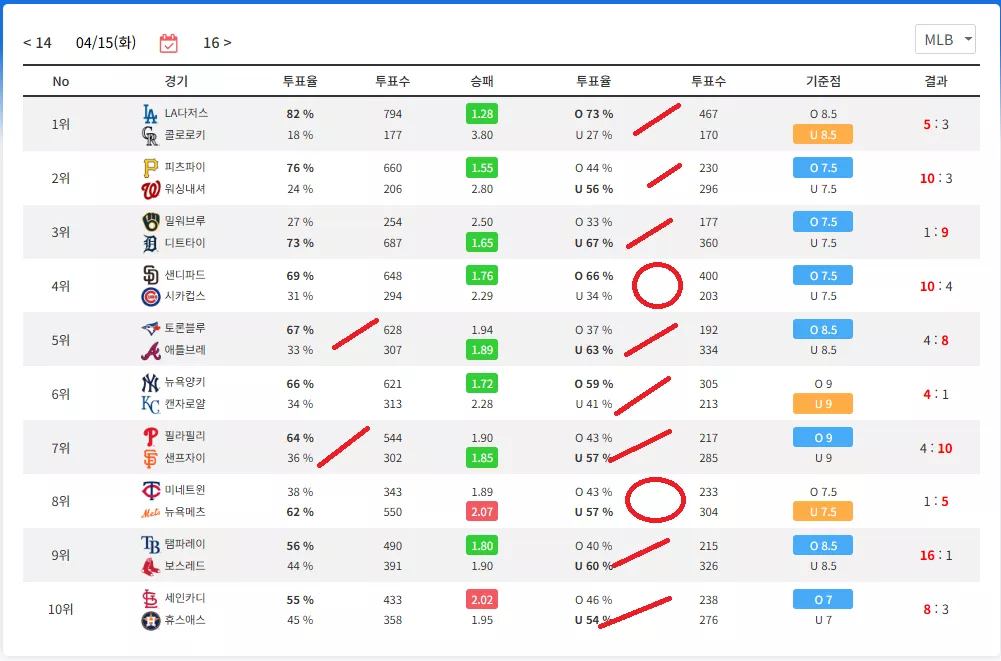
Task: Click the Houston Astros logo
Action: 151,621
